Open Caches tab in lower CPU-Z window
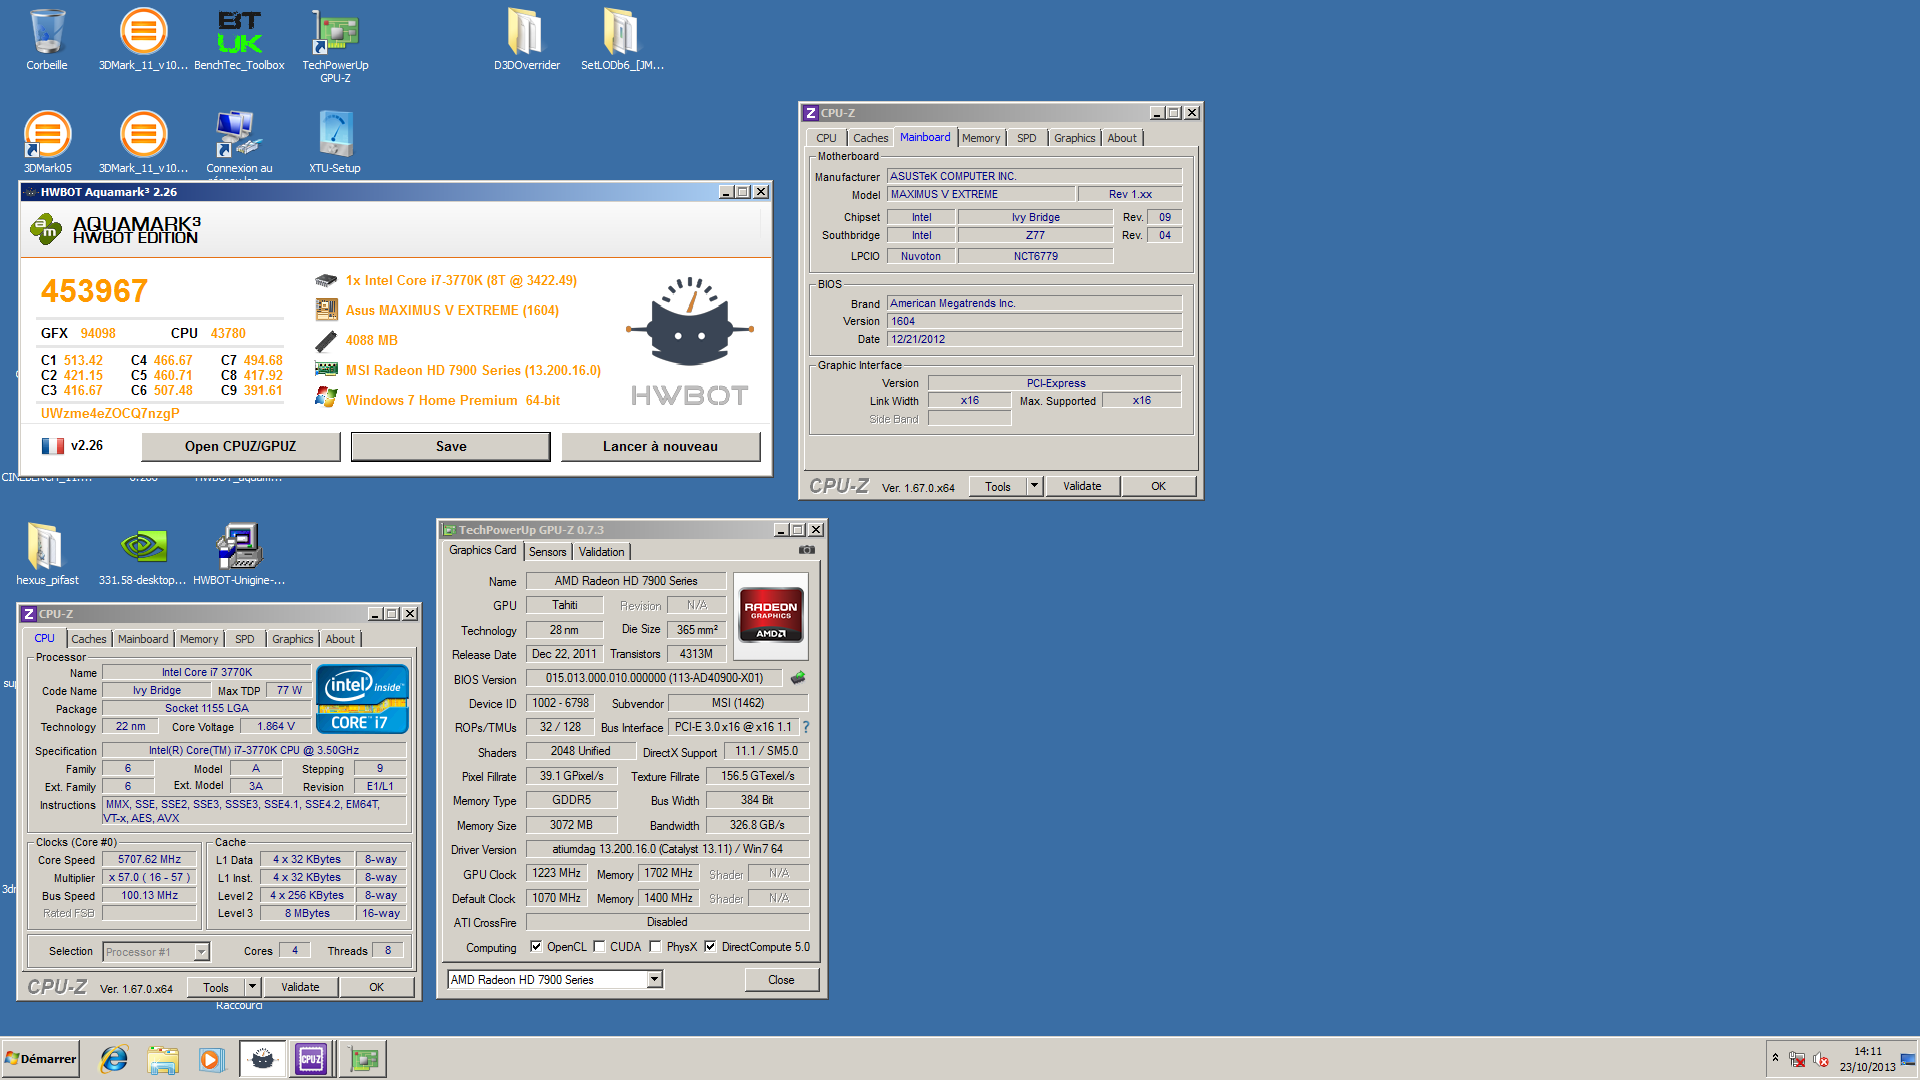1920x1080 pixels. click(x=89, y=639)
